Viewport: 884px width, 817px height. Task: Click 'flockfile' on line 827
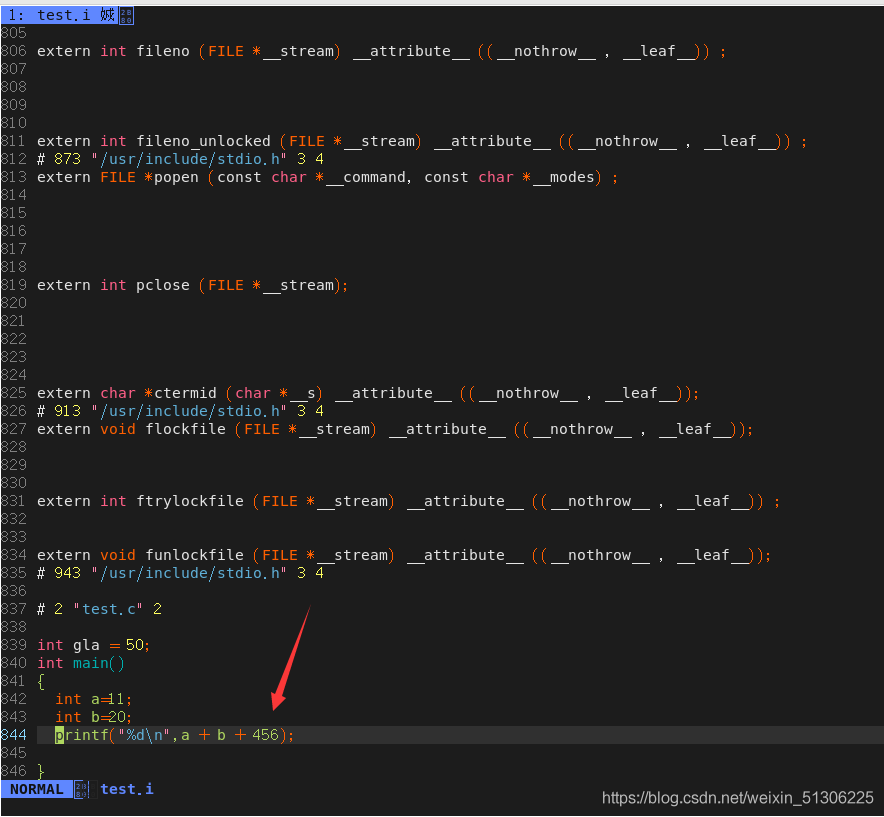(x=185, y=429)
